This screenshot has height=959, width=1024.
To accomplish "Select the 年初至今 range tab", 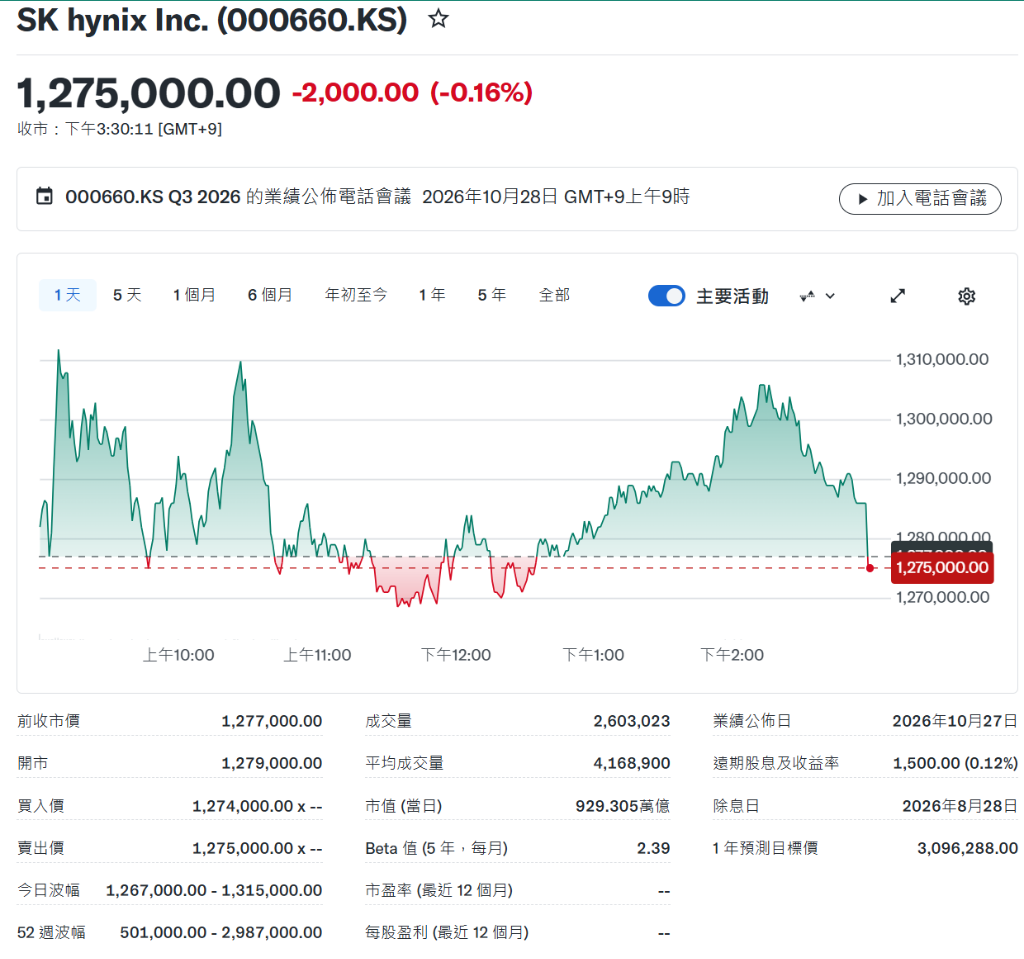I will click(x=356, y=295).
